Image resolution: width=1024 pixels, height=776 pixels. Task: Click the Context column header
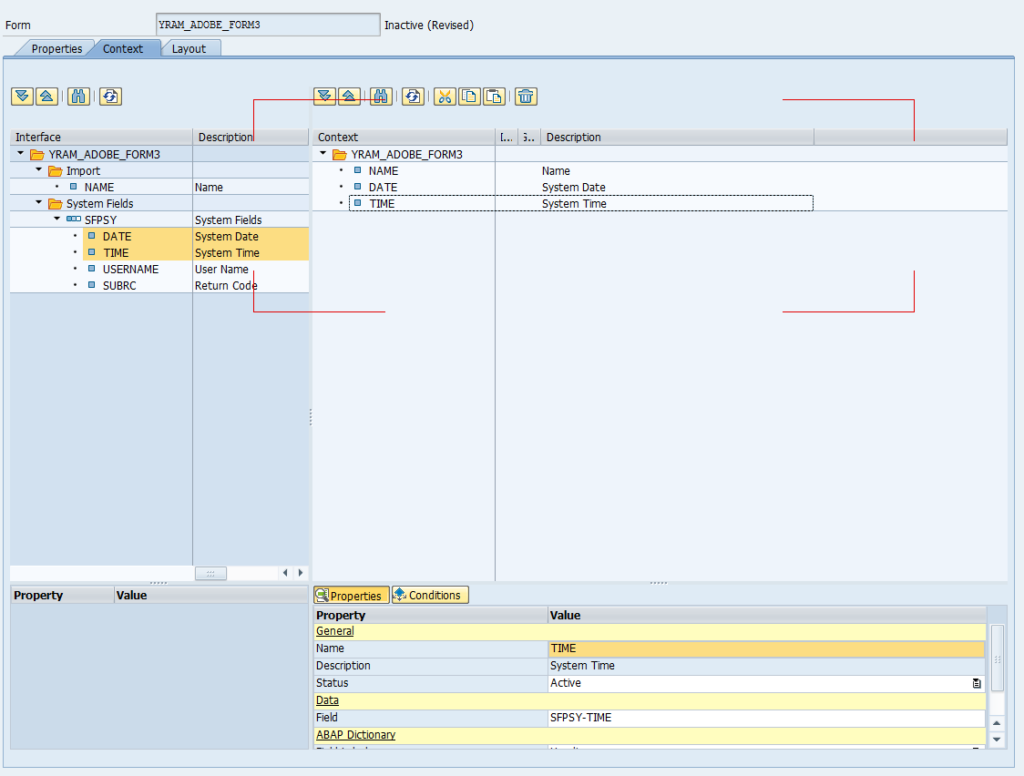coord(404,137)
